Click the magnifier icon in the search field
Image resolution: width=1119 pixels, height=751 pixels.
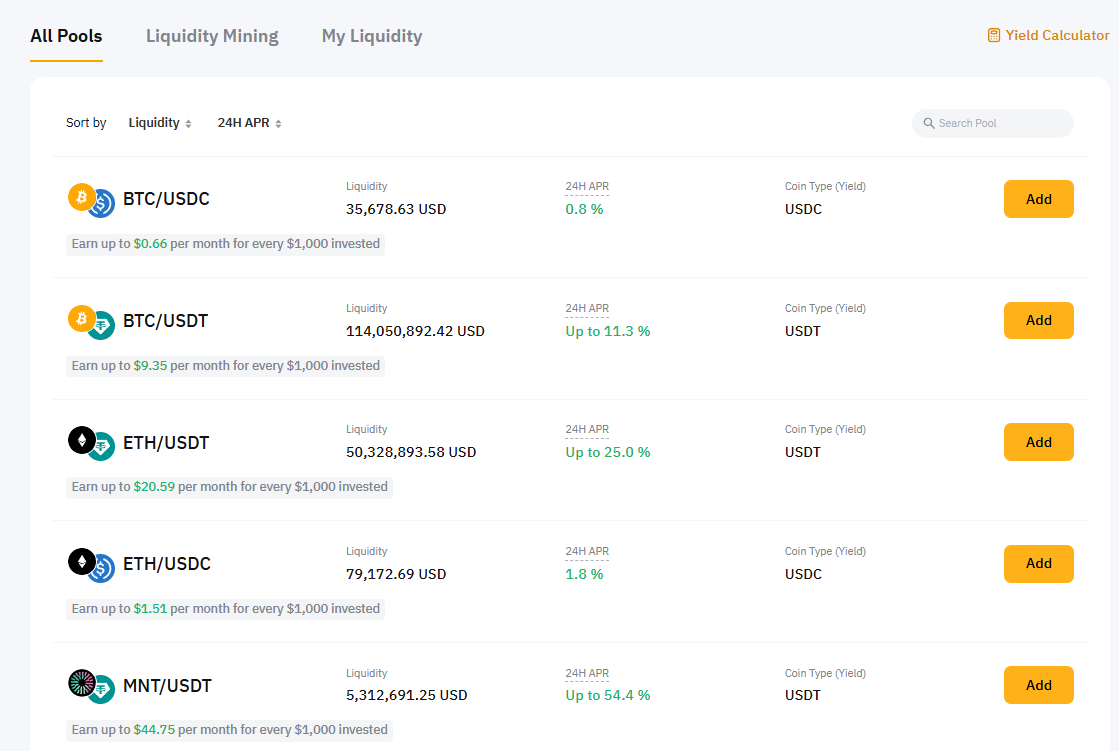click(929, 123)
